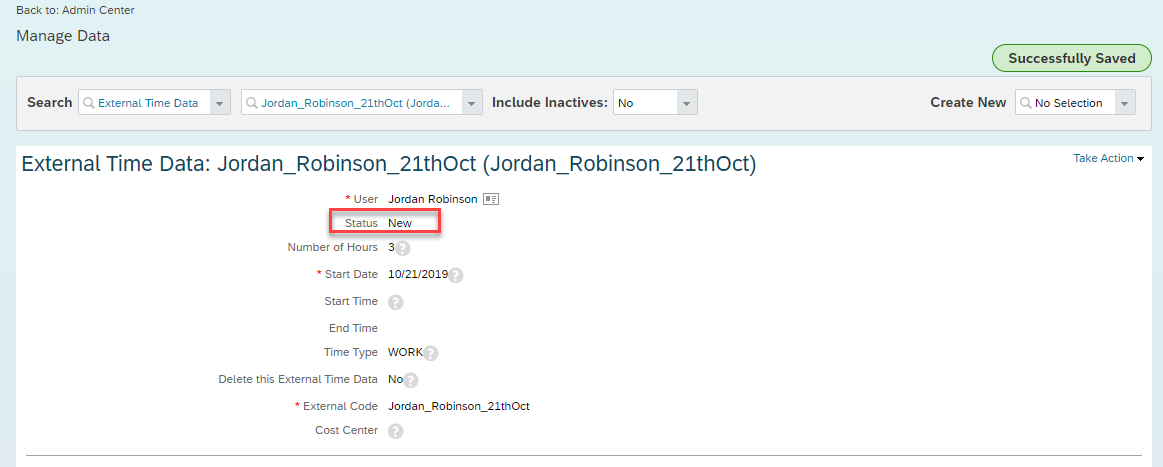Click the External Code value Jordan_Robinson_21thOct

point(458,406)
